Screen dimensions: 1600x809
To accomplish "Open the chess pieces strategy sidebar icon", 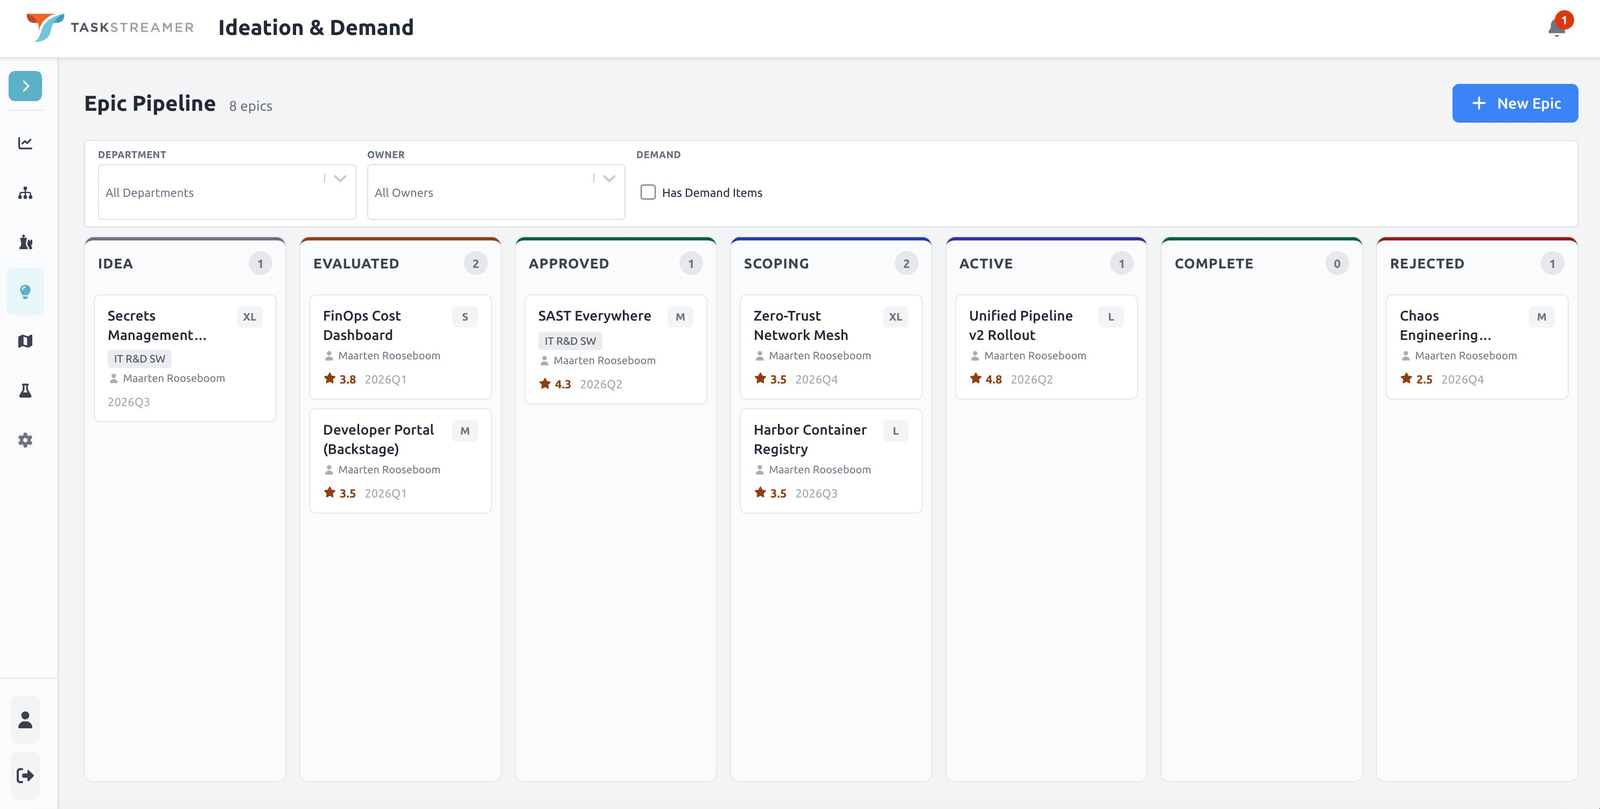I will [25, 242].
